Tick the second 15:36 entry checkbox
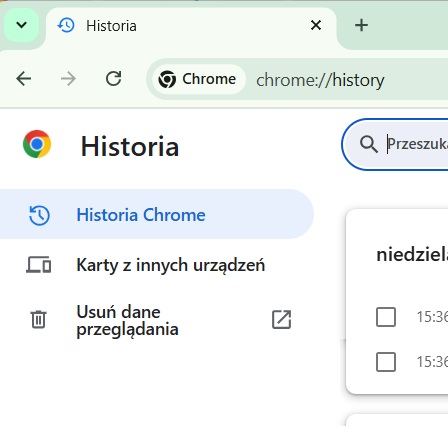The image size is (448, 426). 386,362
